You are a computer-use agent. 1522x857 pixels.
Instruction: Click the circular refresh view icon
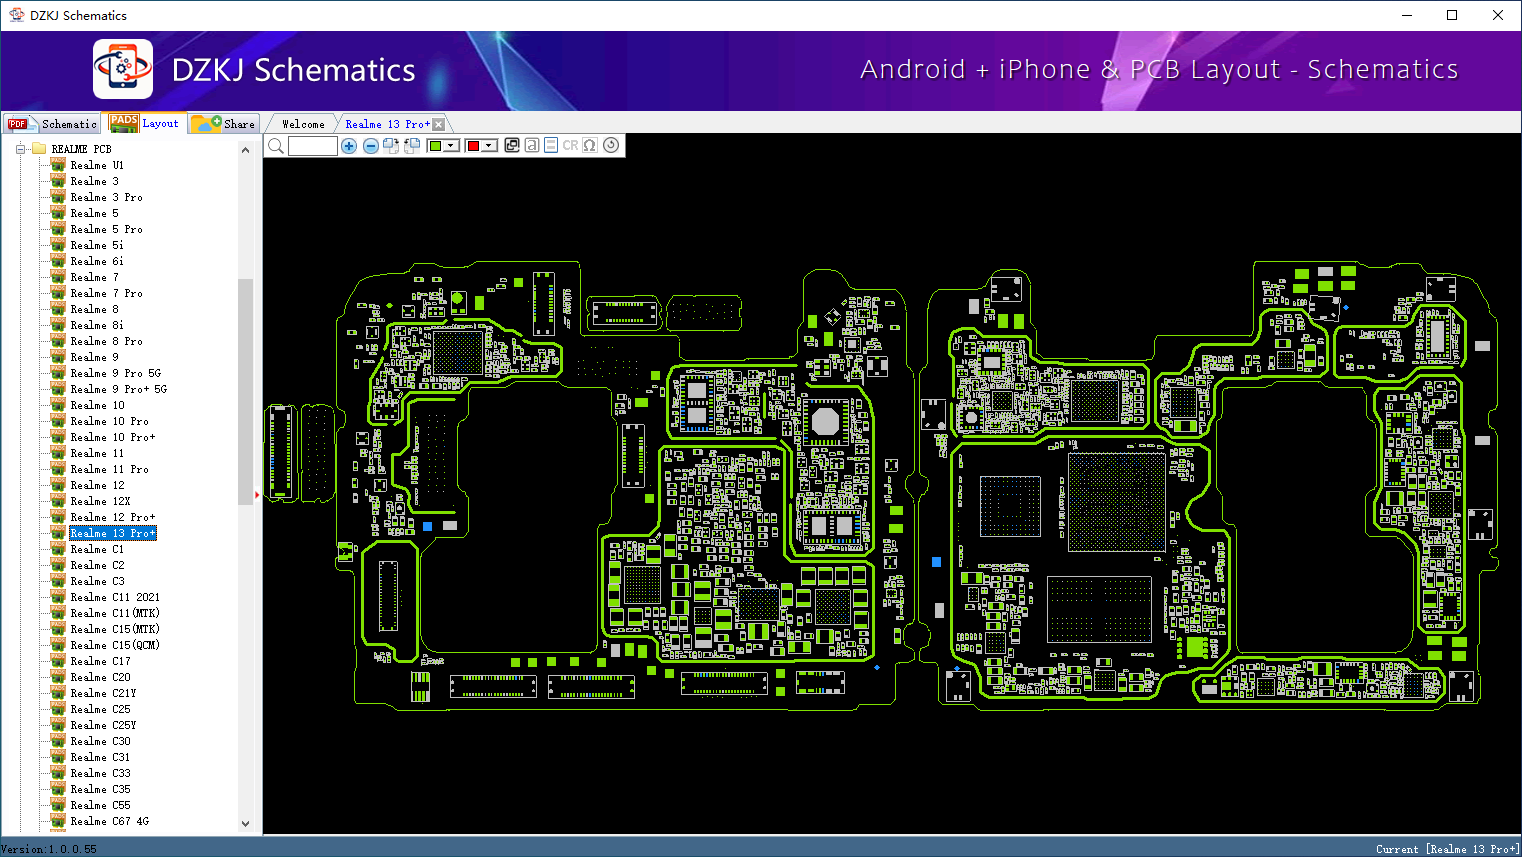611,145
